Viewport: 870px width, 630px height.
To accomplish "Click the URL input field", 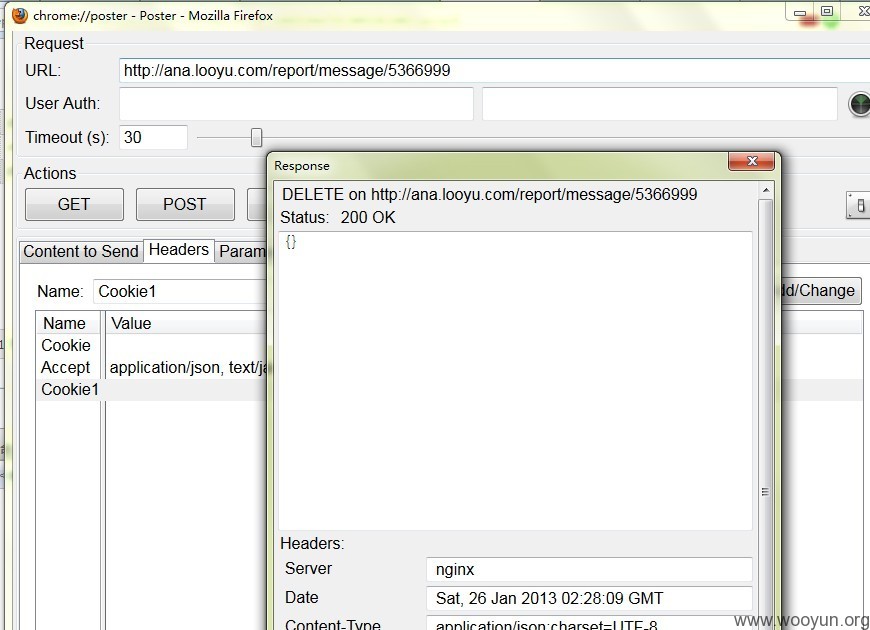I will point(494,71).
